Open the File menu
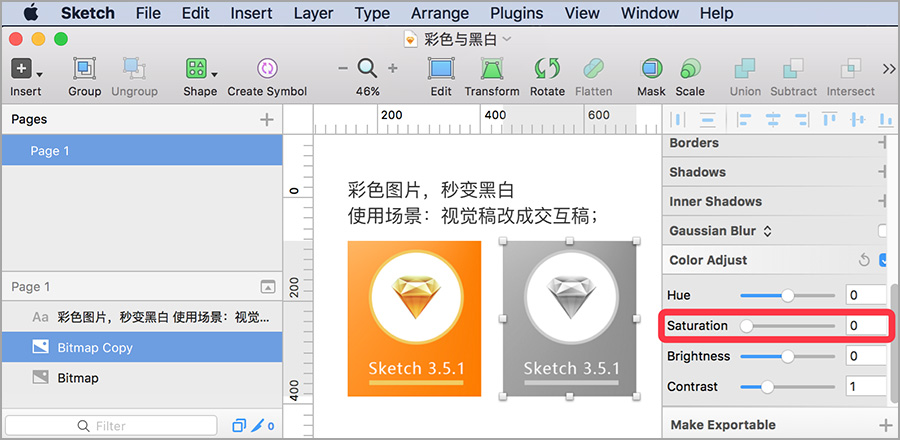The width and height of the screenshot is (900, 440). 148,13
